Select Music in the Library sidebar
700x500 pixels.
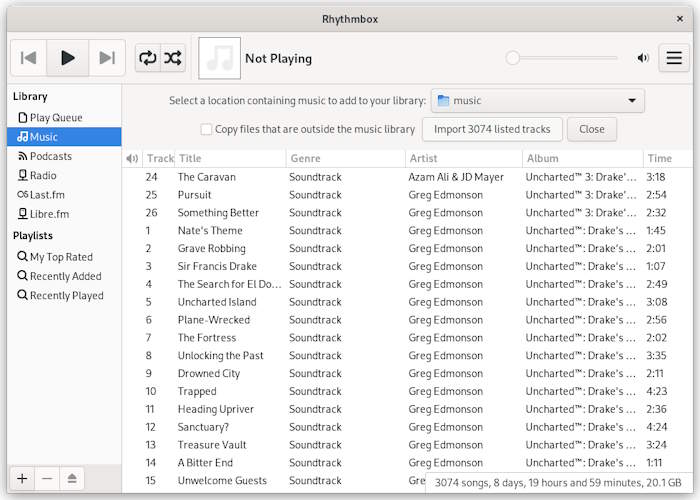click(x=64, y=137)
